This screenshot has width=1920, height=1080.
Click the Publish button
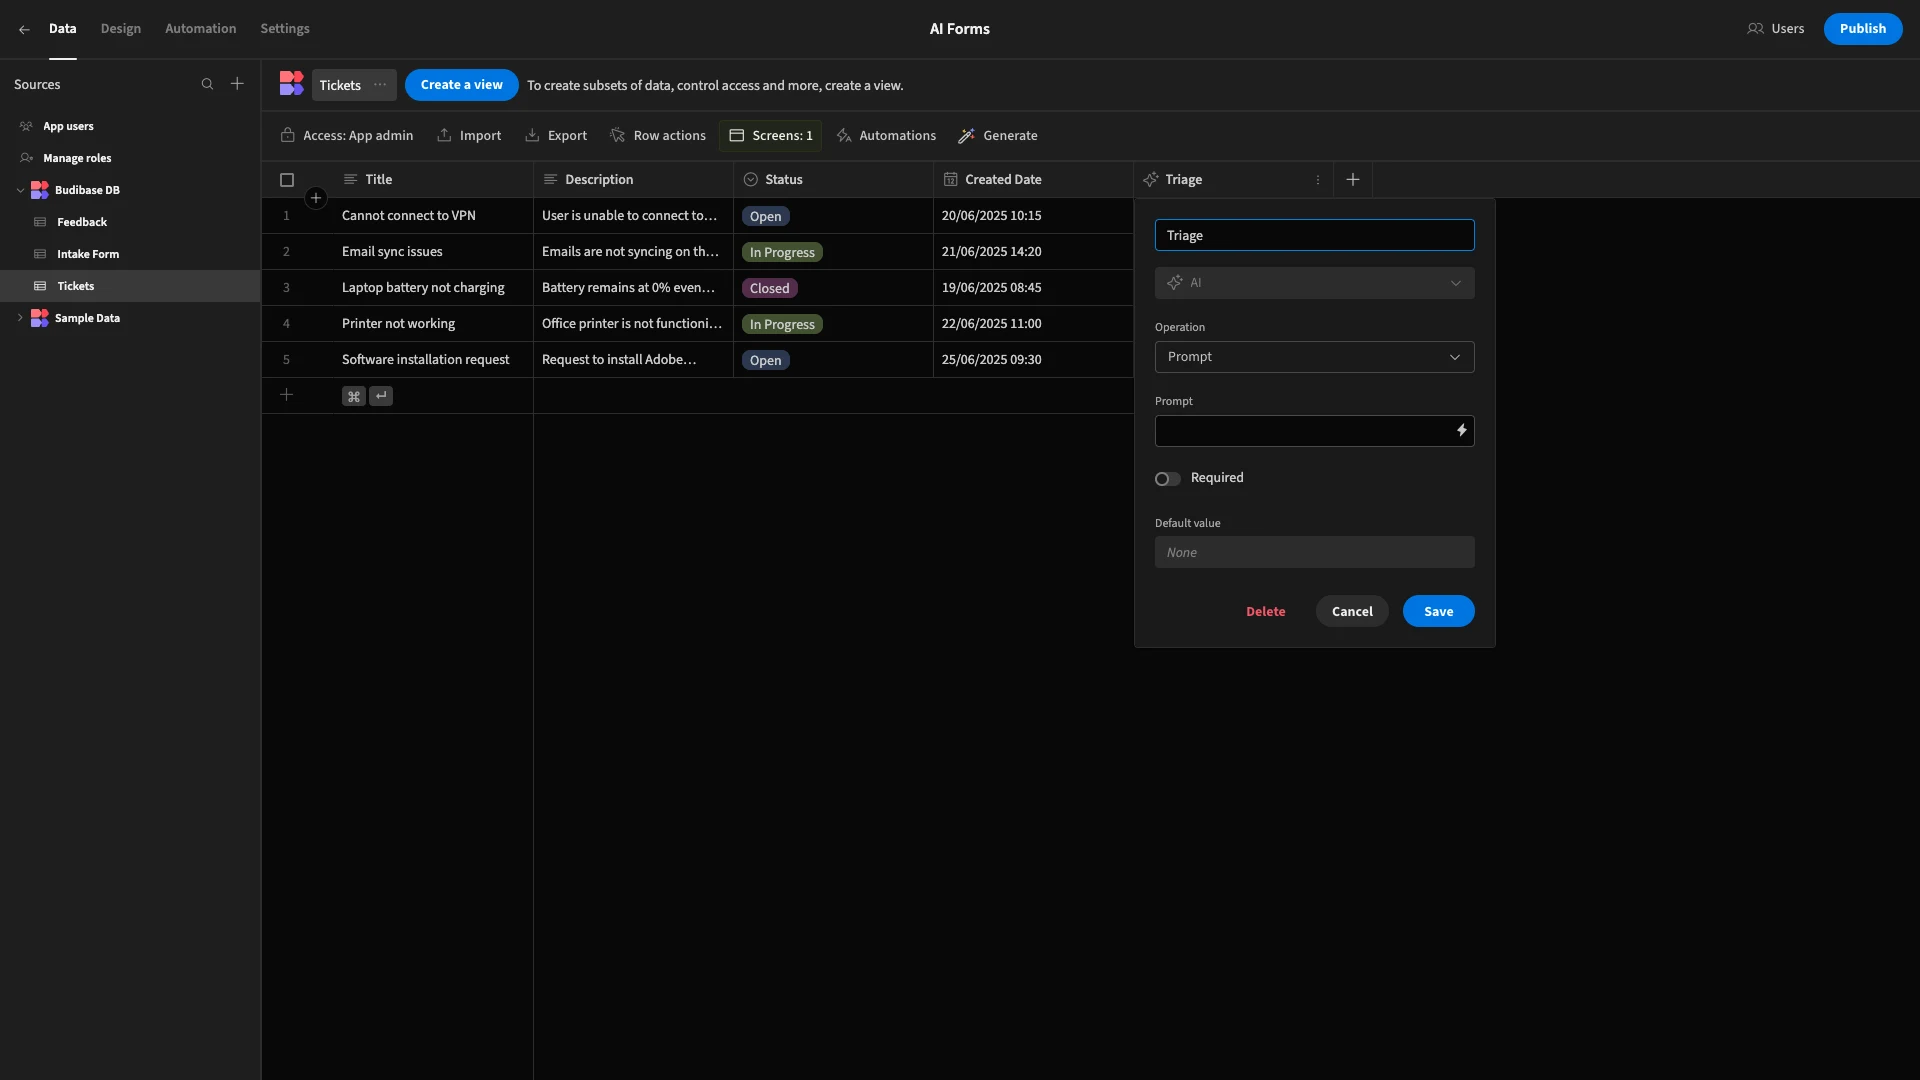point(1862,29)
